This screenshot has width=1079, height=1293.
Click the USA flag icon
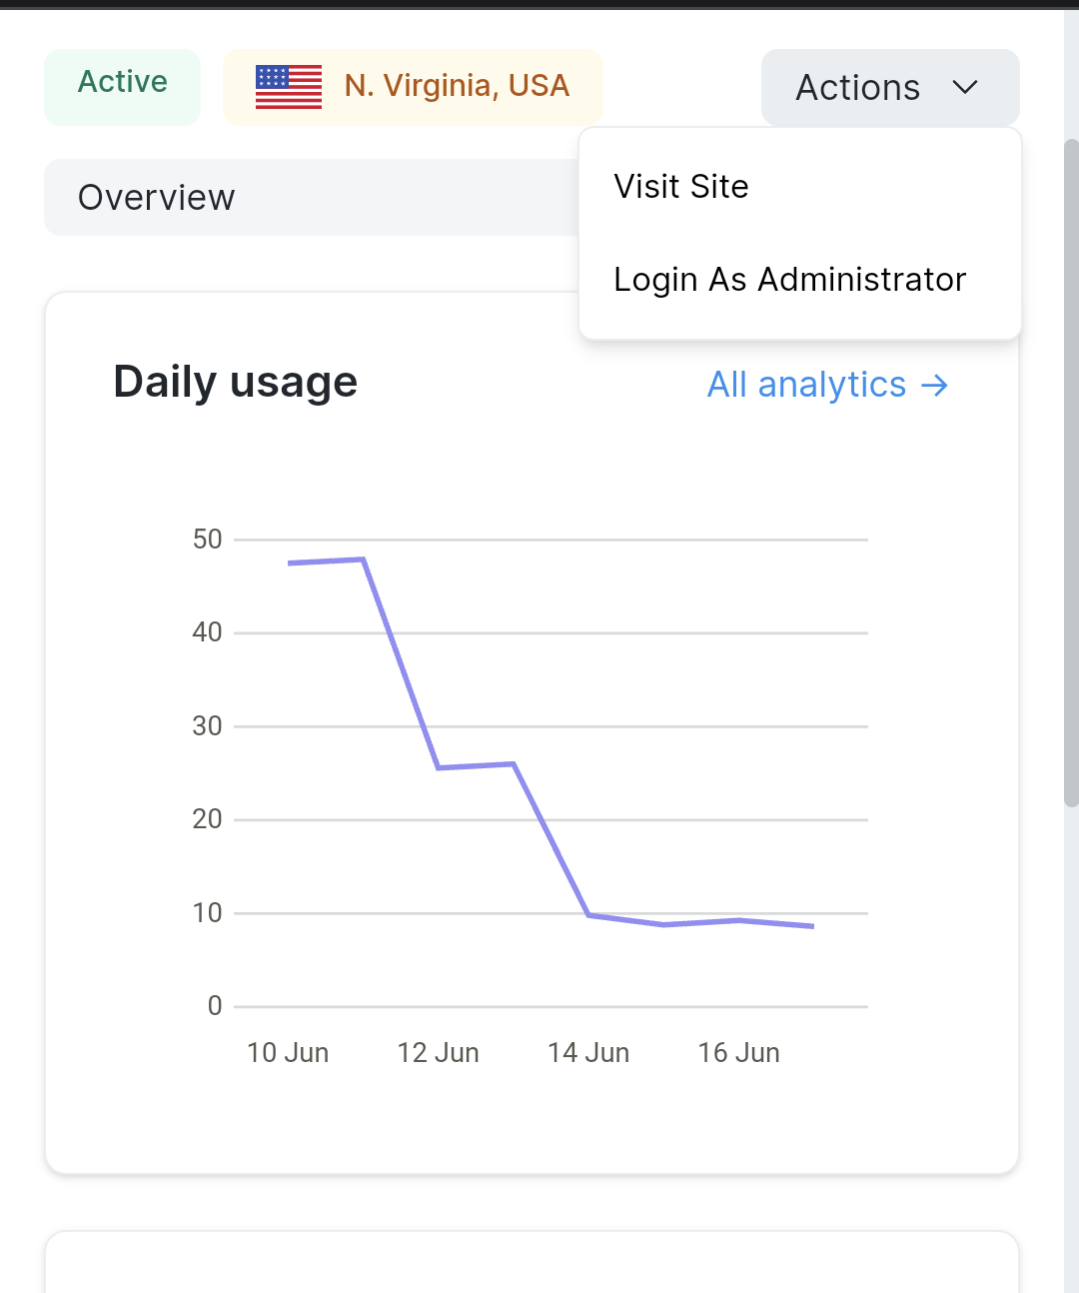[288, 87]
